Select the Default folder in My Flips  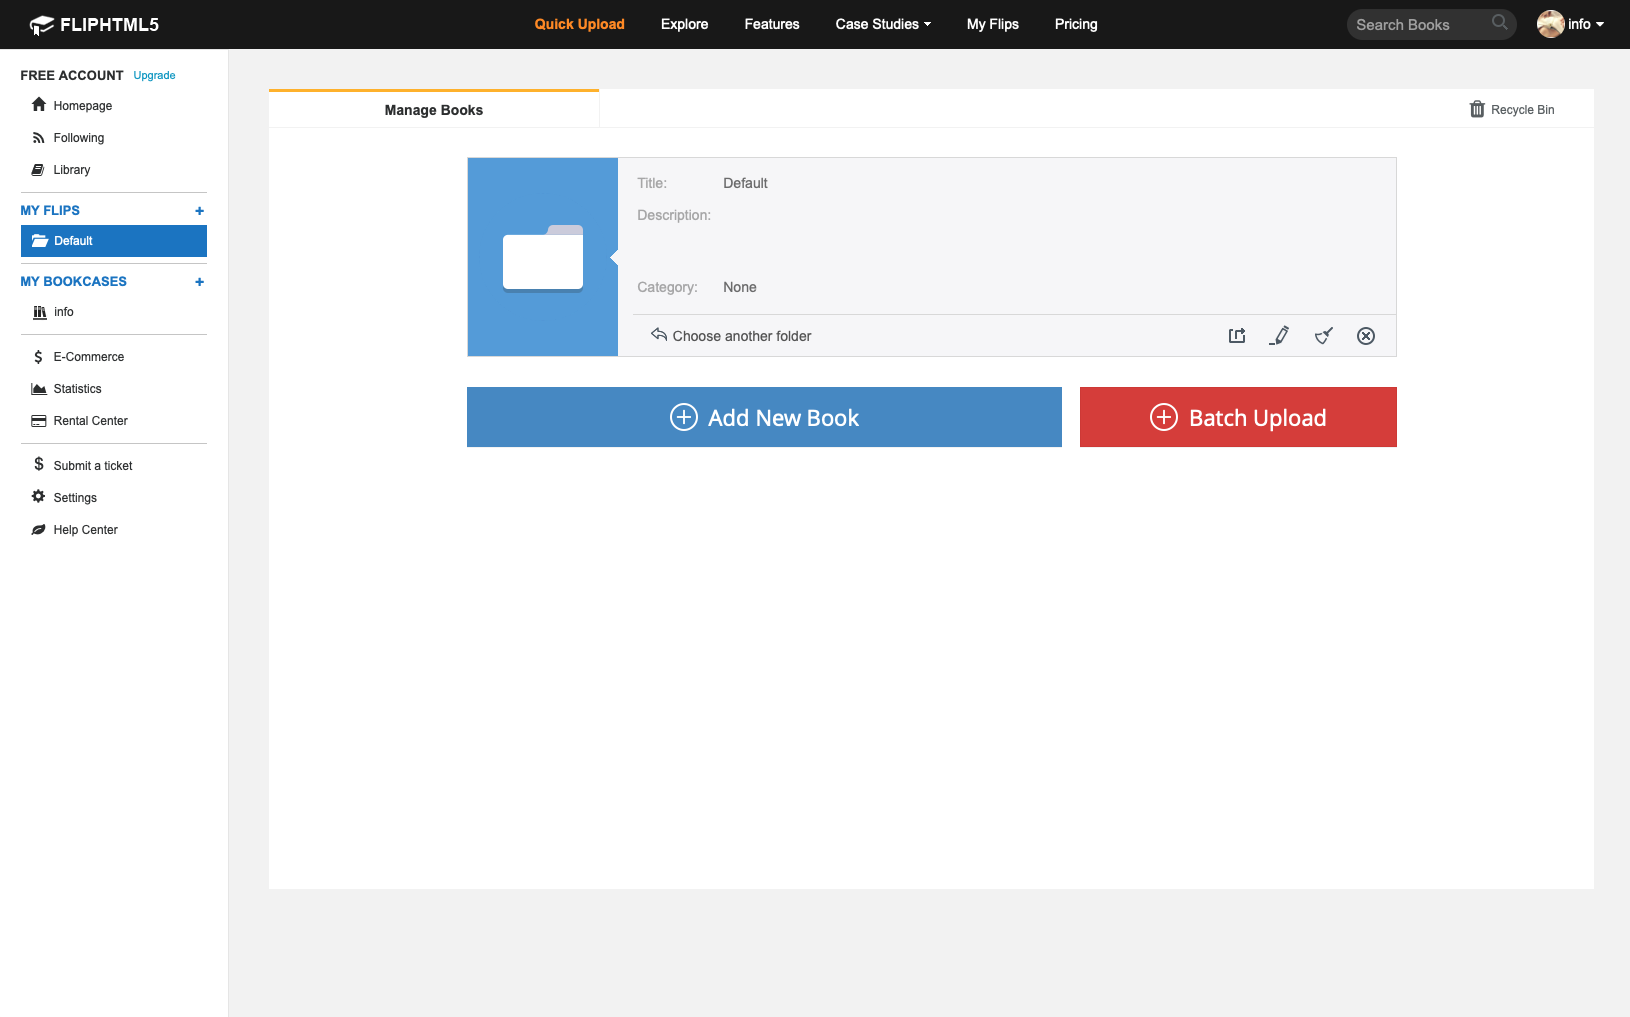pyautogui.click(x=113, y=241)
